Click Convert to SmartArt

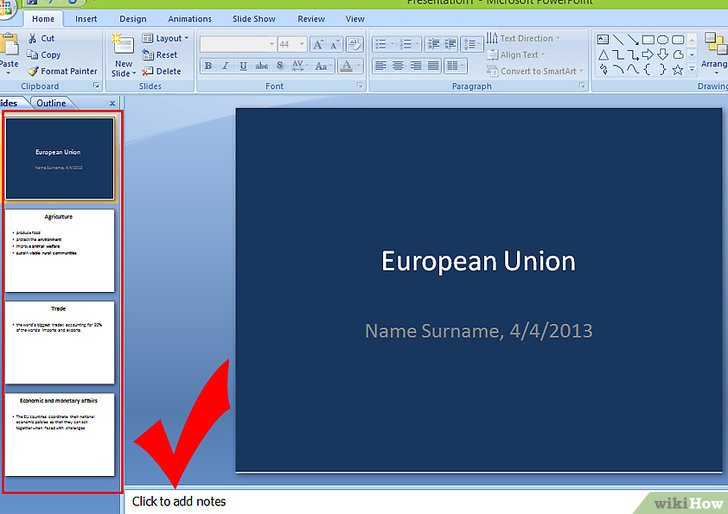(x=534, y=71)
